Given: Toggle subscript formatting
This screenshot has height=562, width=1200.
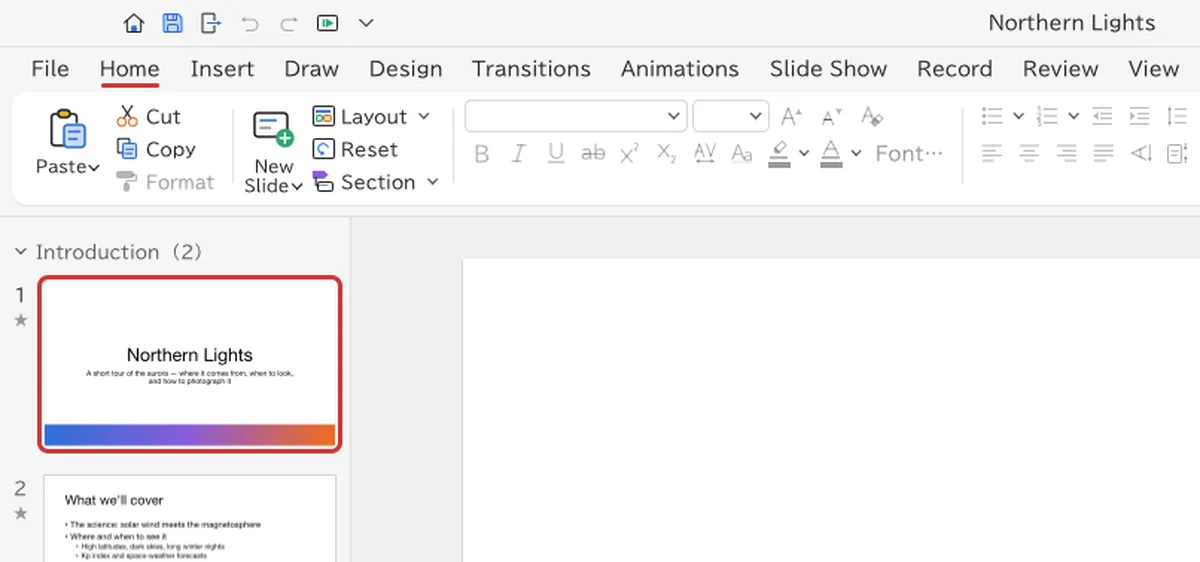Looking at the screenshot, I should pos(667,154).
